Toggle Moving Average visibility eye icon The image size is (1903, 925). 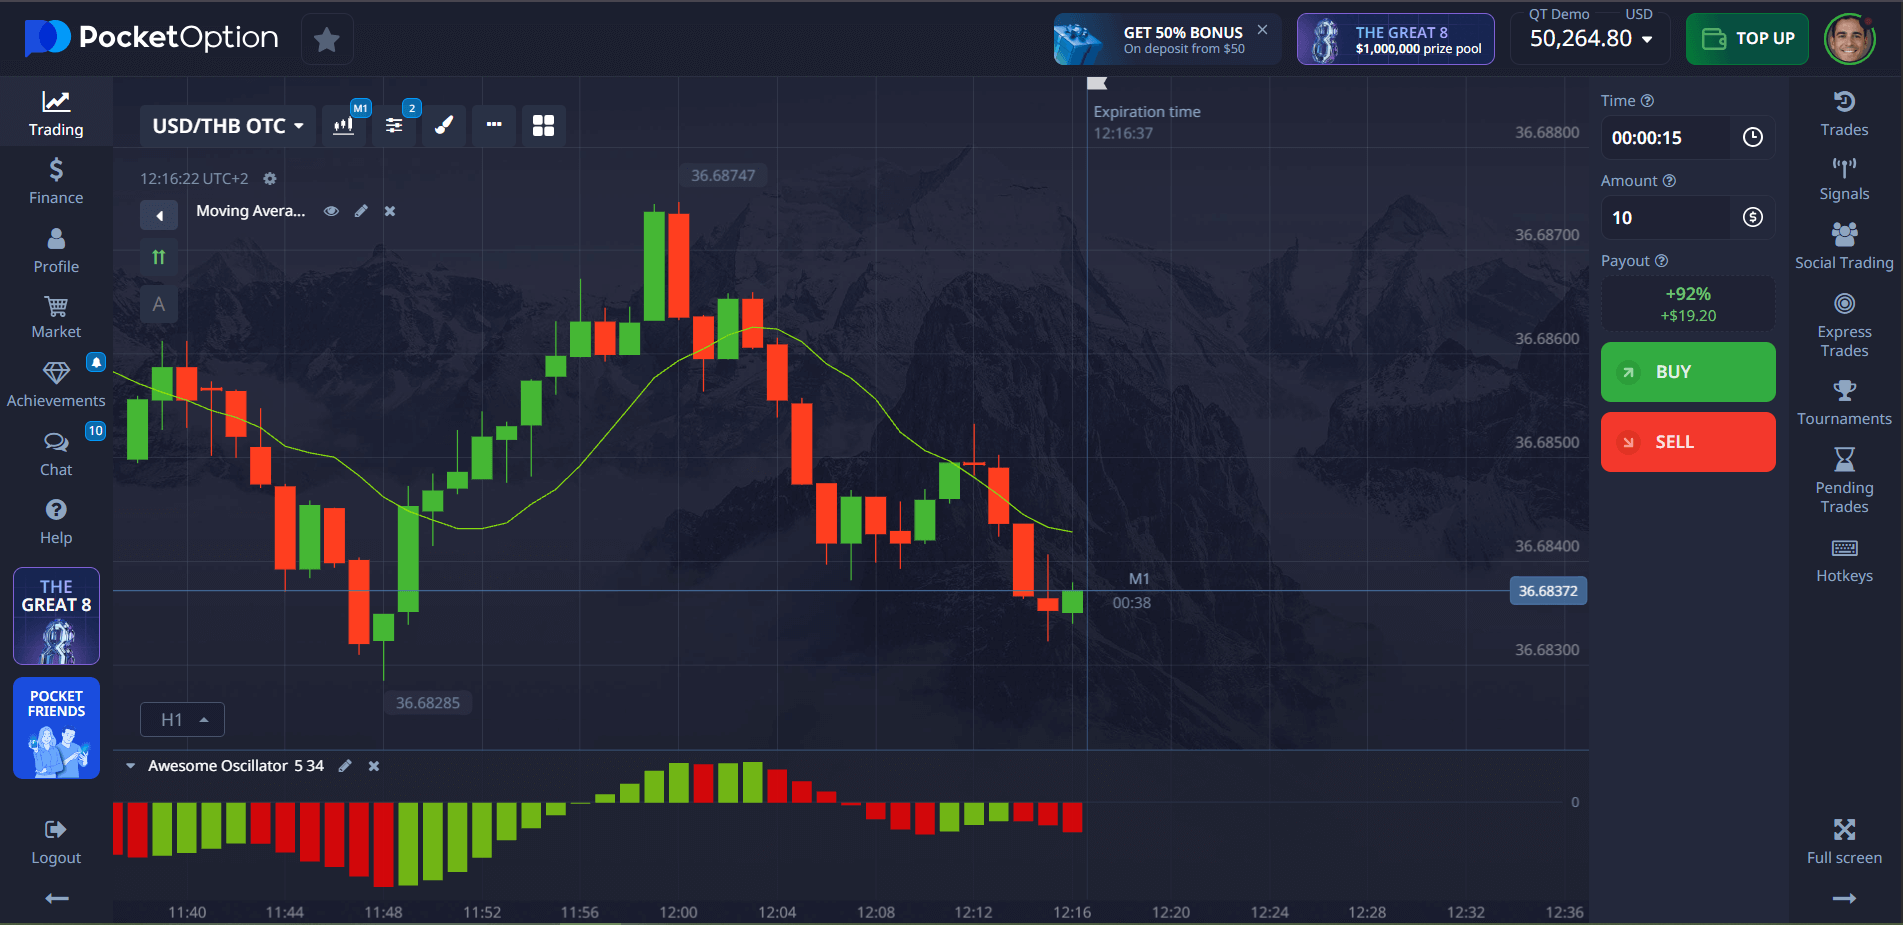pyautogui.click(x=331, y=211)
